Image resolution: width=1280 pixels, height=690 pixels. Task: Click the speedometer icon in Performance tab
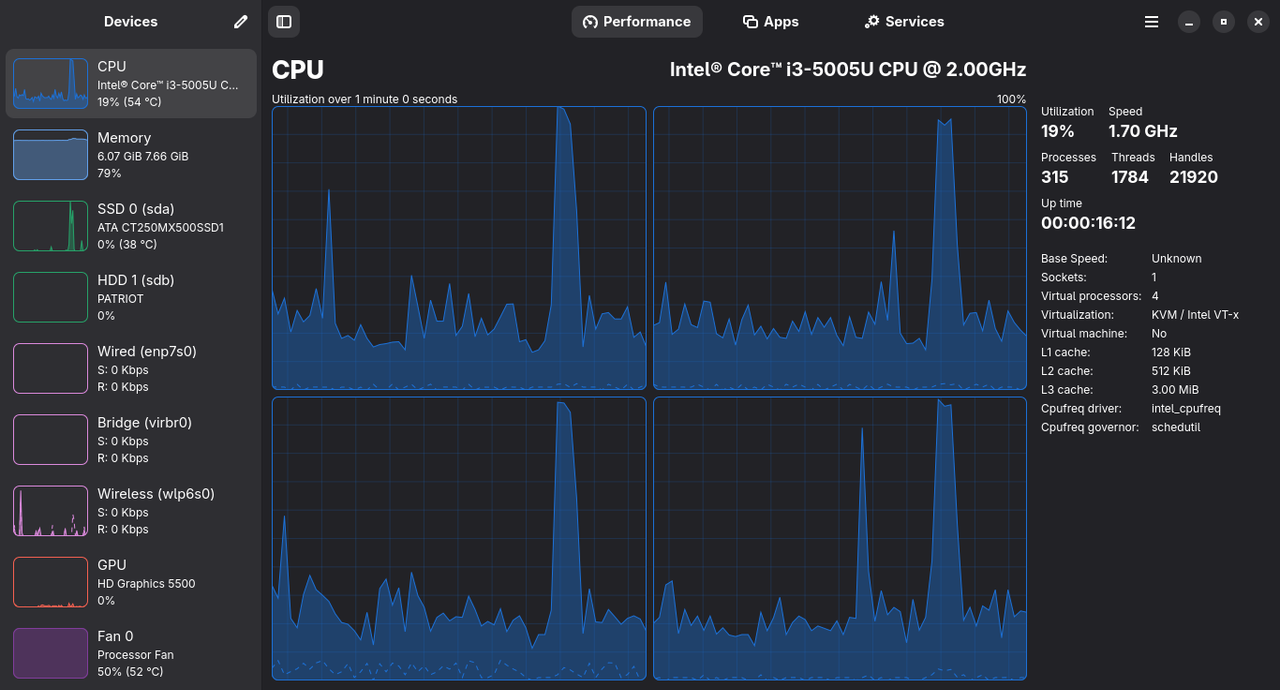[590, 22]
